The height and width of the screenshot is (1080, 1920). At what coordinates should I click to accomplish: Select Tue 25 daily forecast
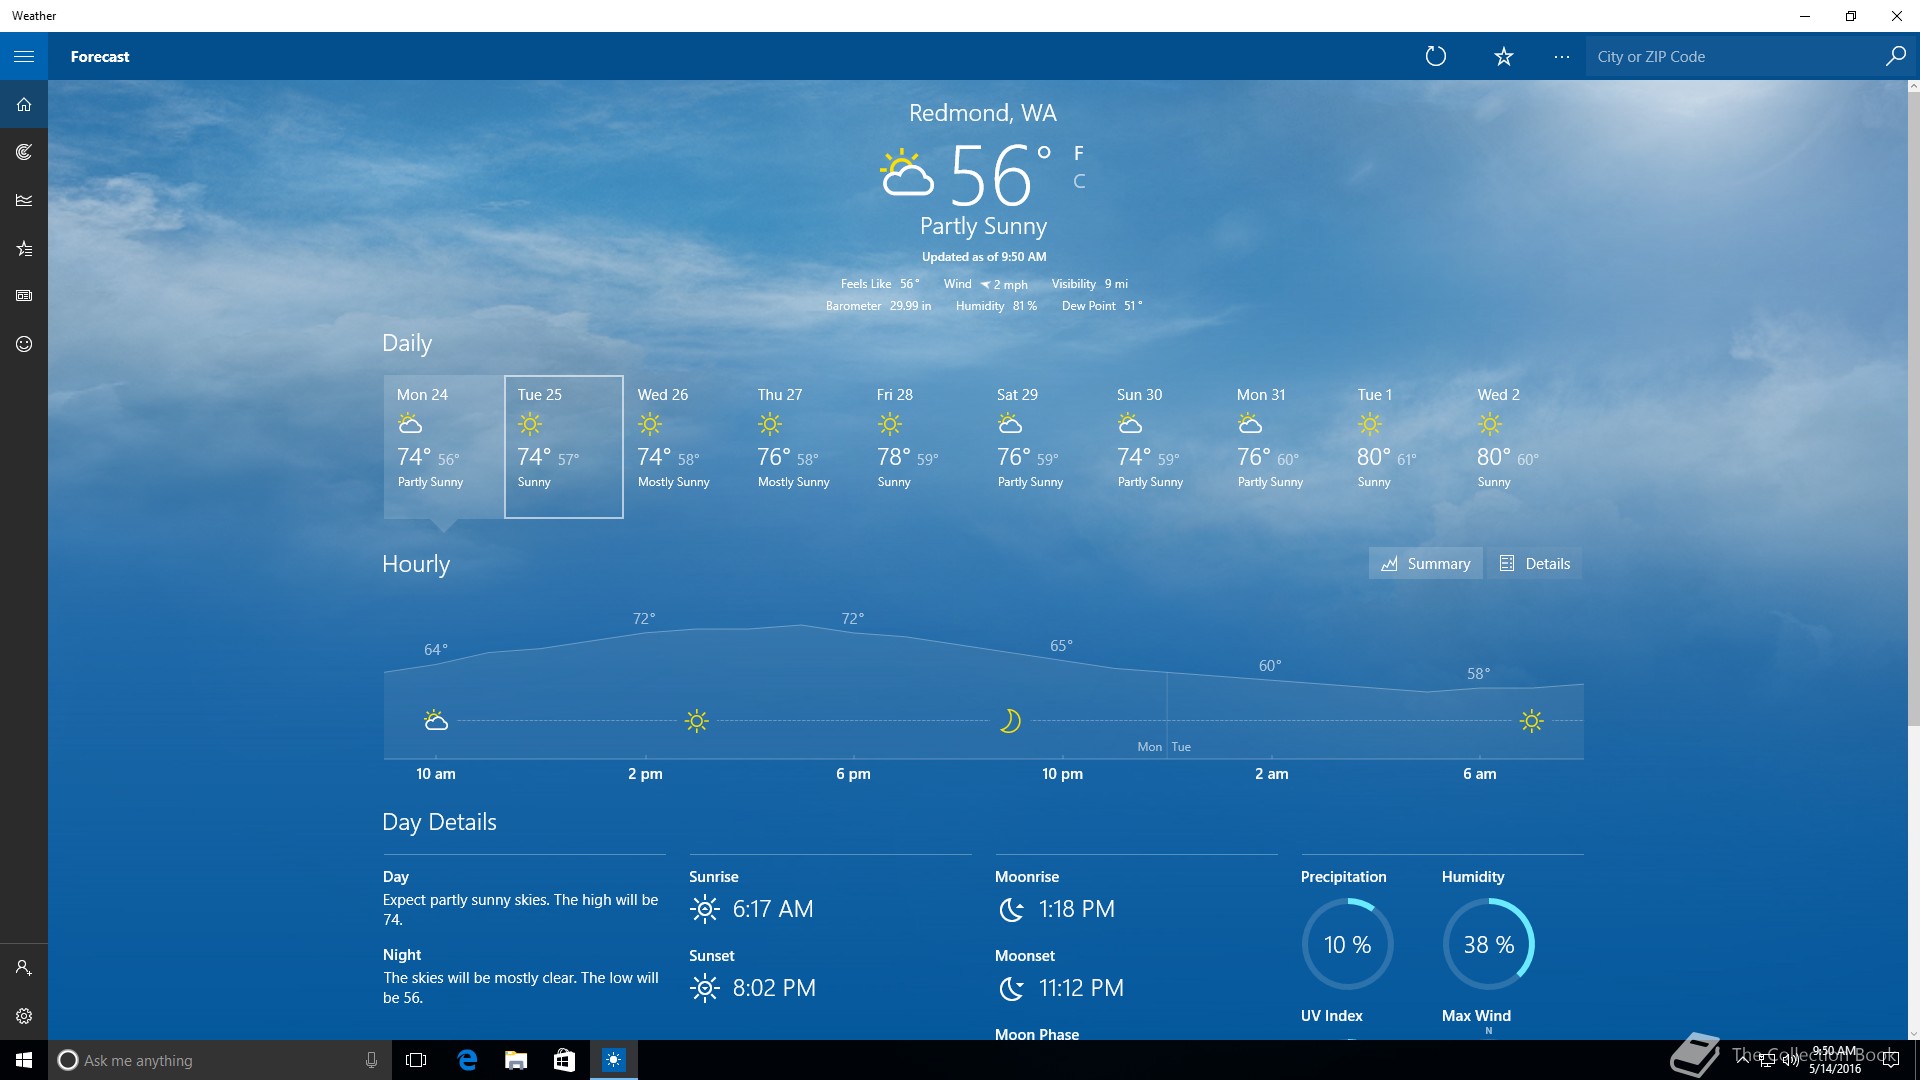(x=564, y=447)
